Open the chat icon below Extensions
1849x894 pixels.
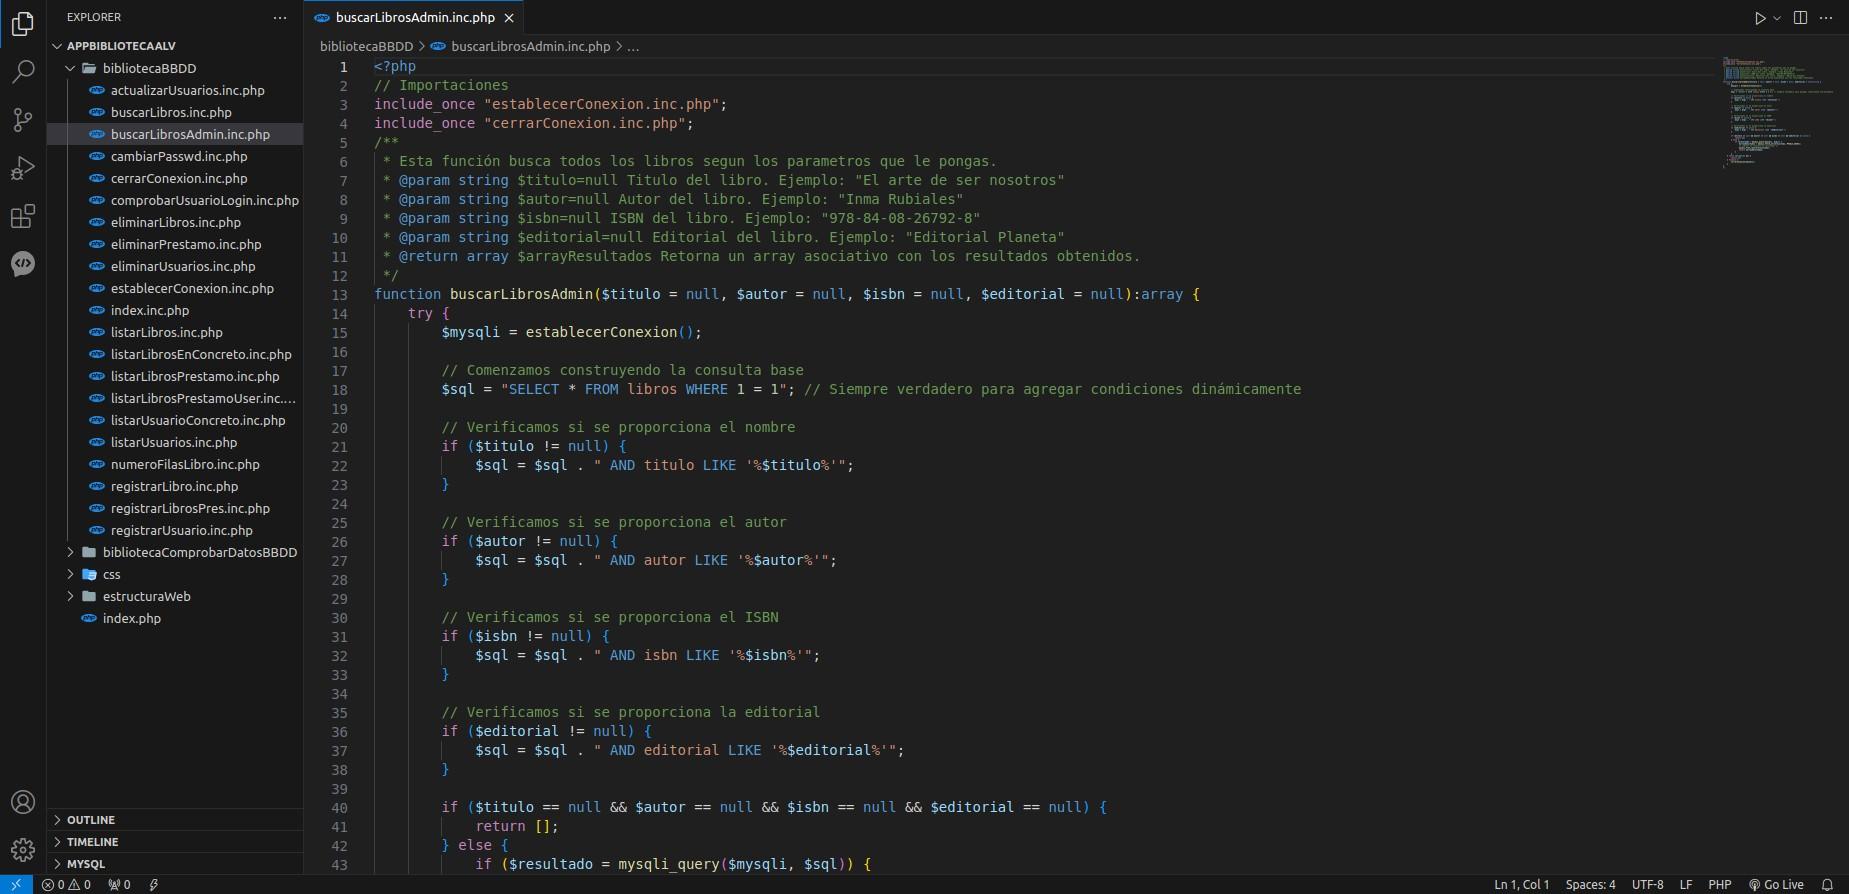[22, 263]
